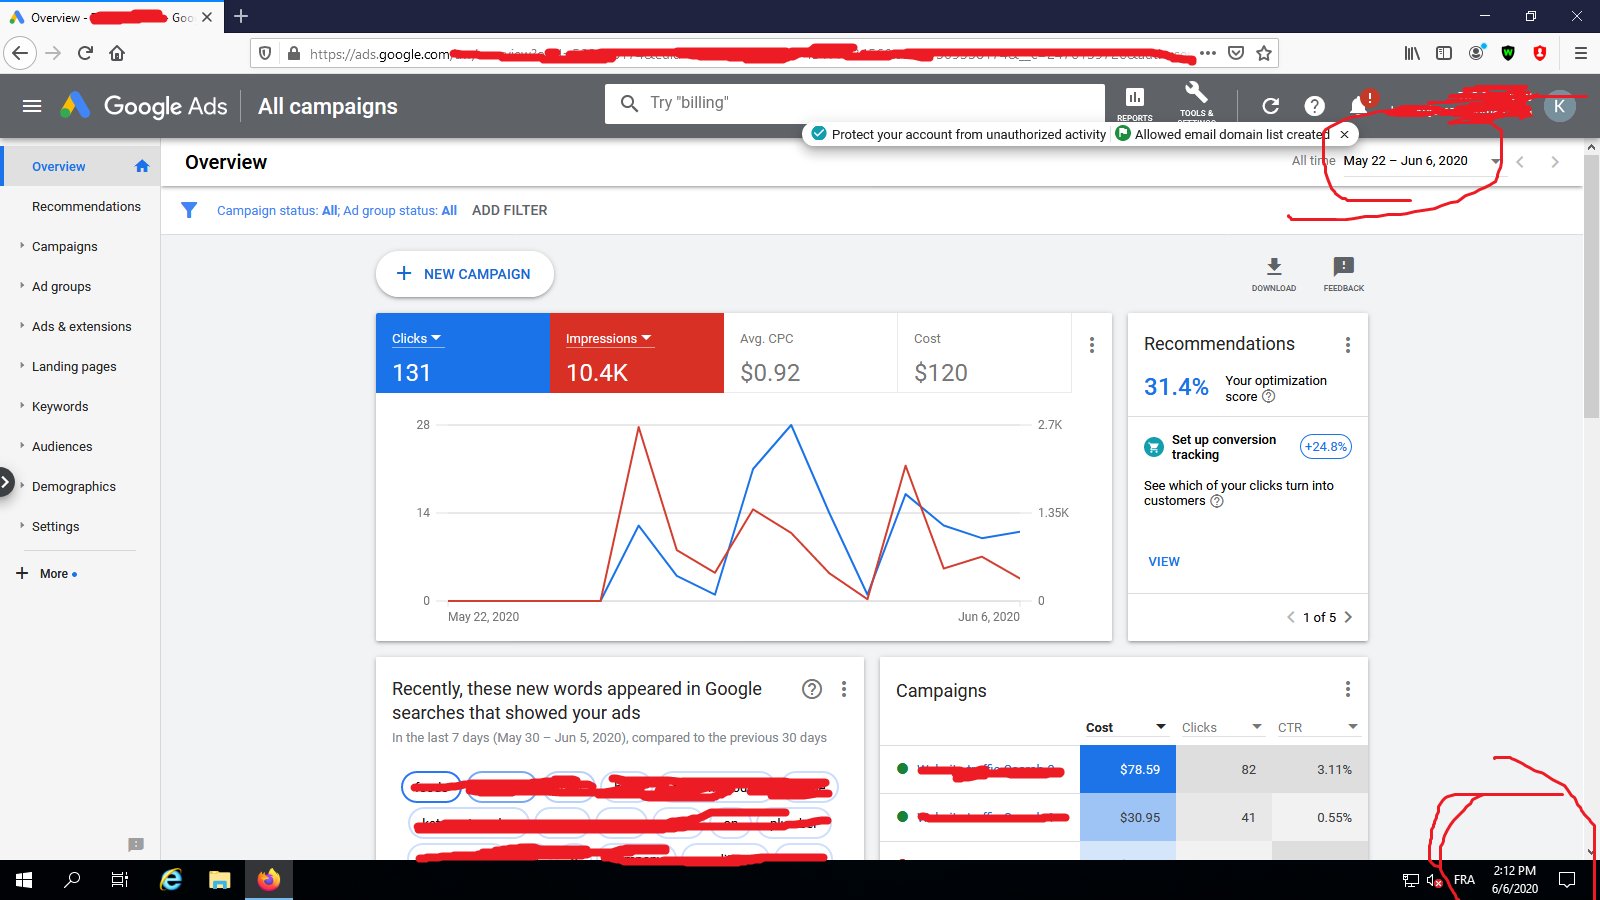Click the Firefox home button
1600x900 pixels.
(x=117, y=53)
